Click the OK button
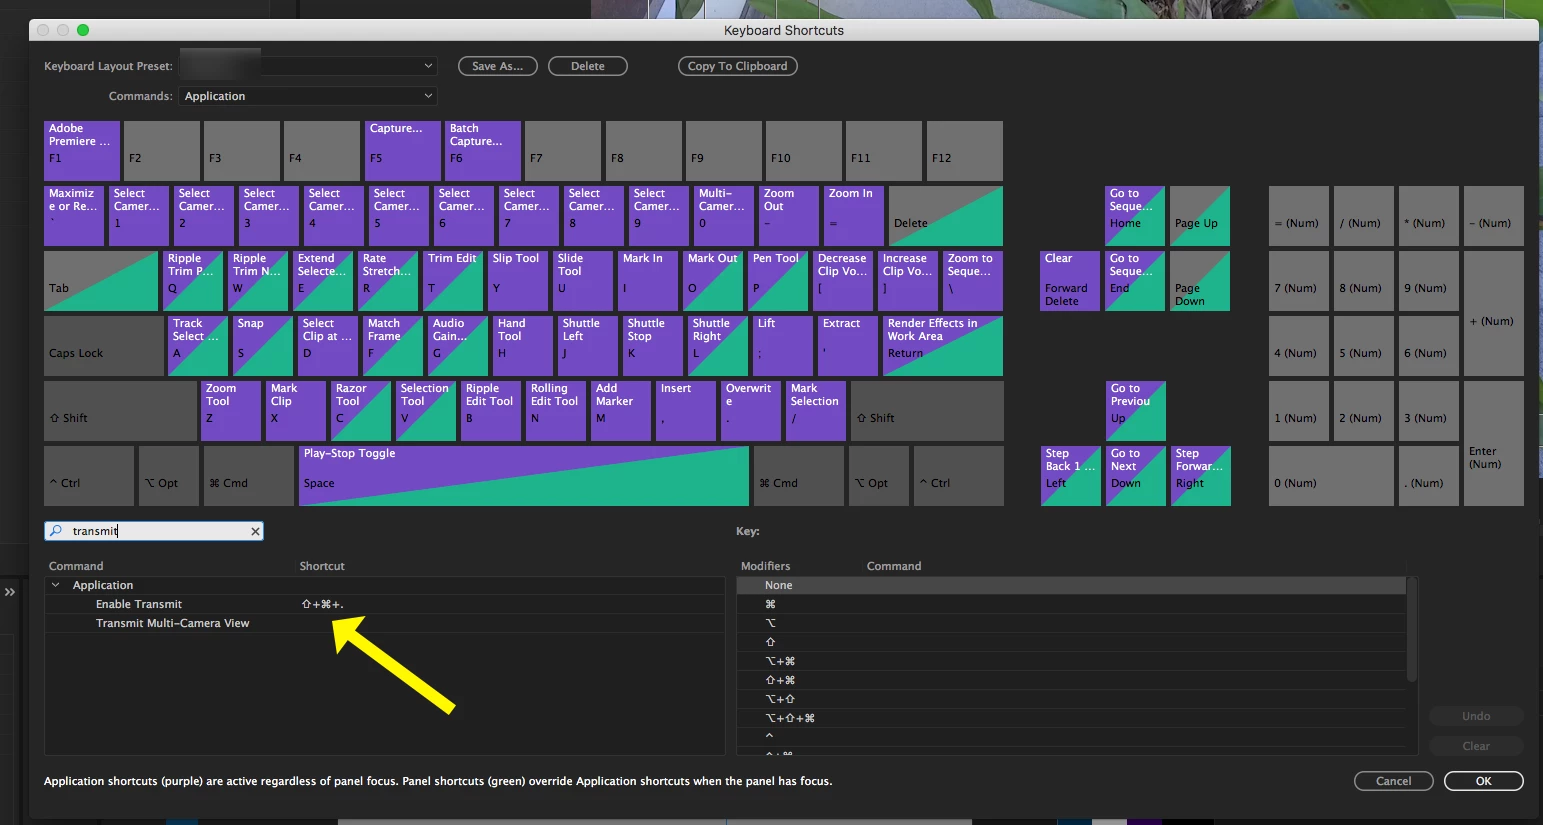Viewport: 1543px width, 825px height. pos(1484,781)
